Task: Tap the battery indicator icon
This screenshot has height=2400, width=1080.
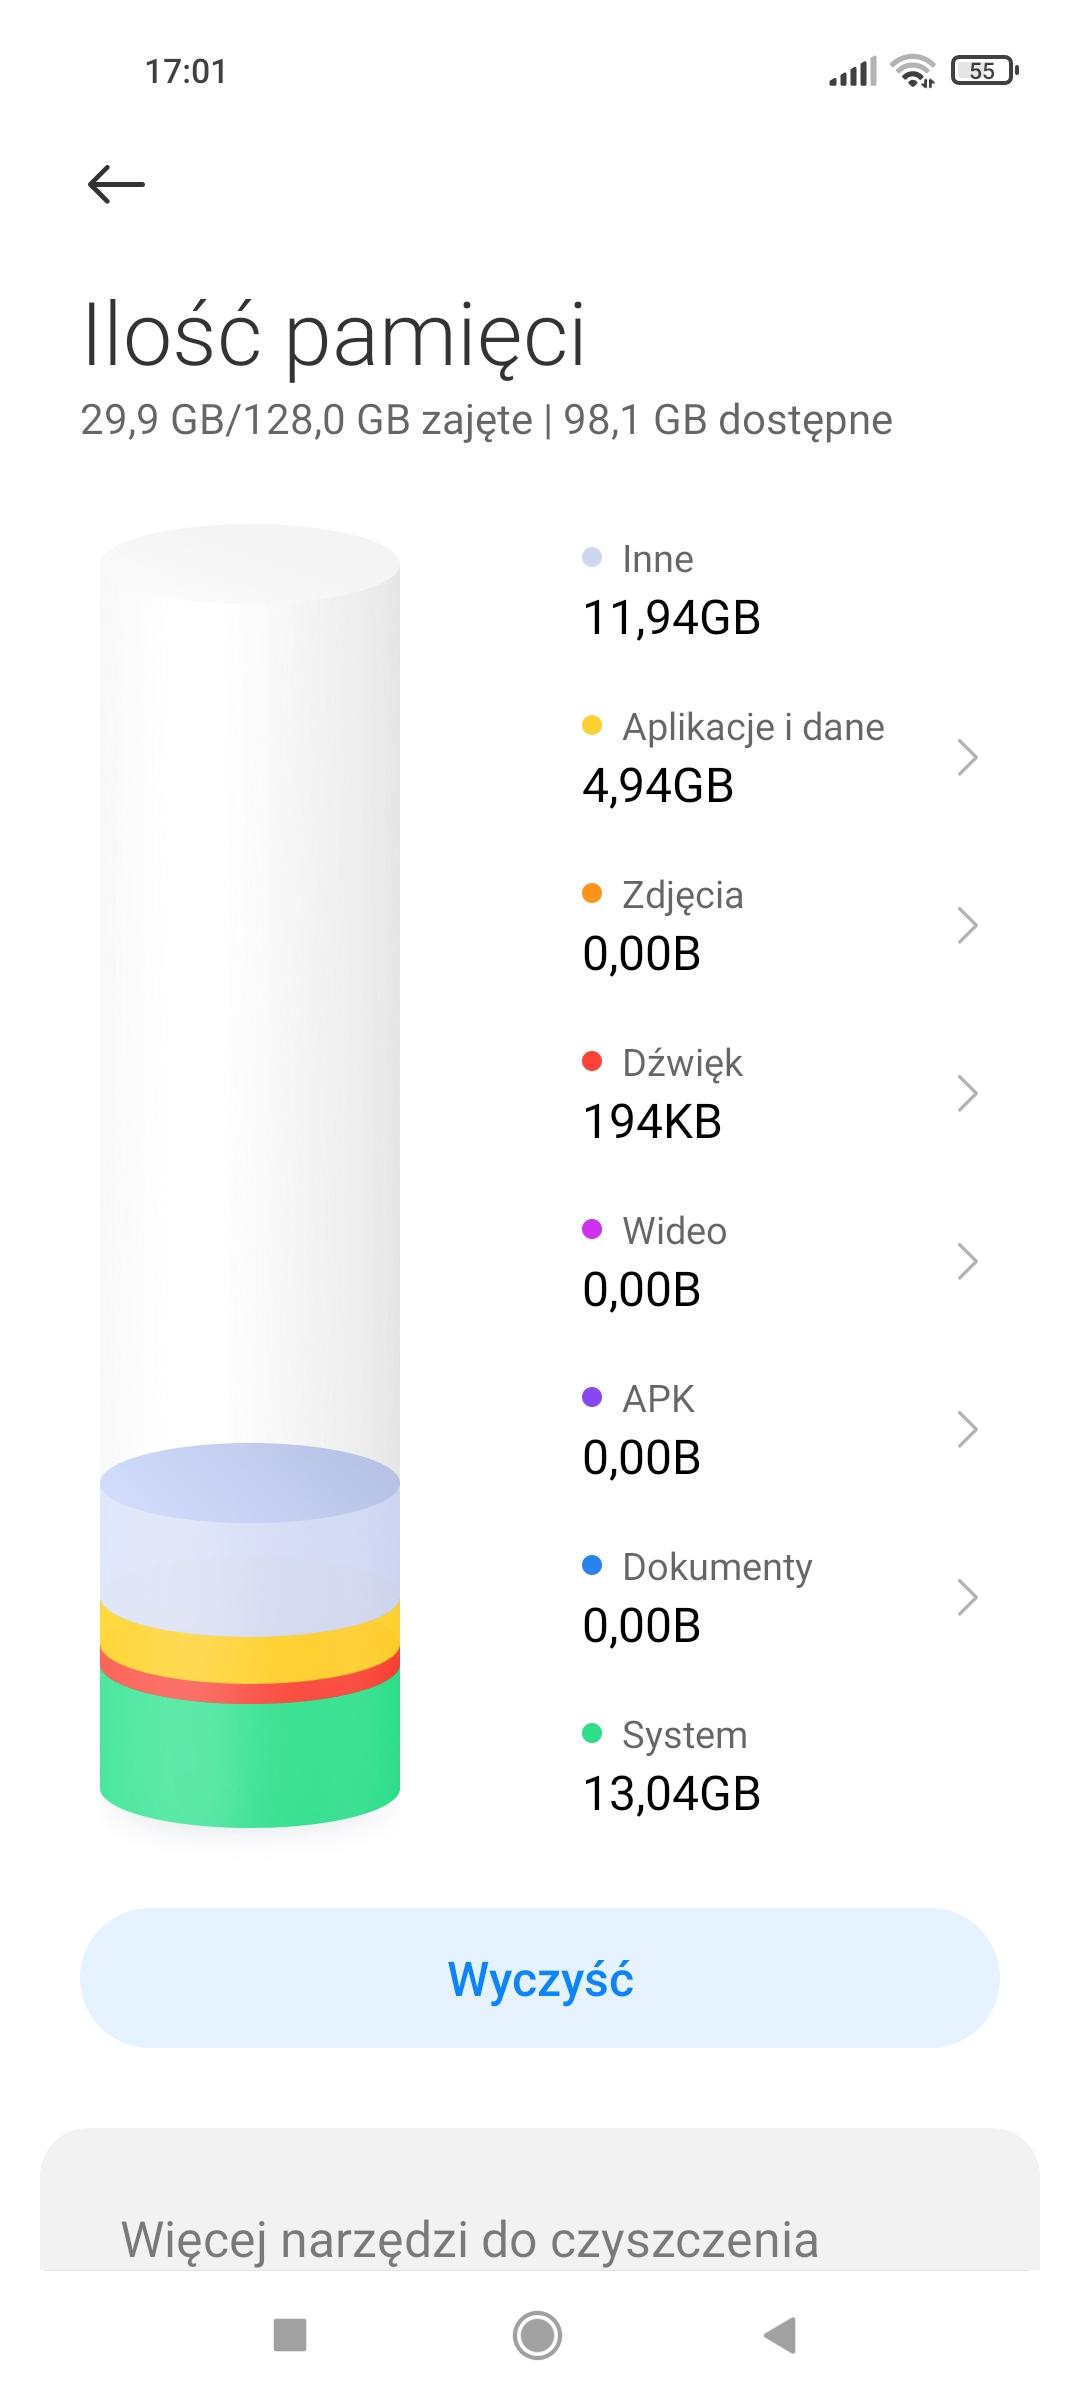Action: 984,71
